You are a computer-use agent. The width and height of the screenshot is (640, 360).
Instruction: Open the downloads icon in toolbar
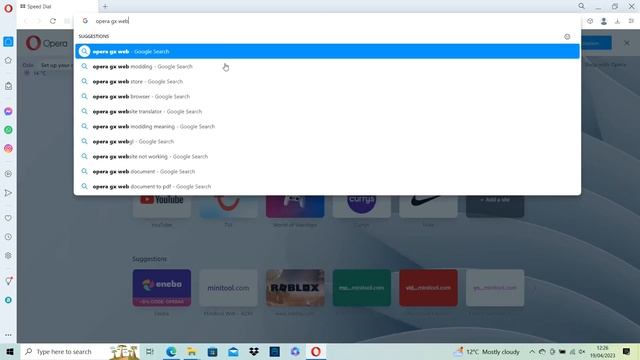point(617,21)
